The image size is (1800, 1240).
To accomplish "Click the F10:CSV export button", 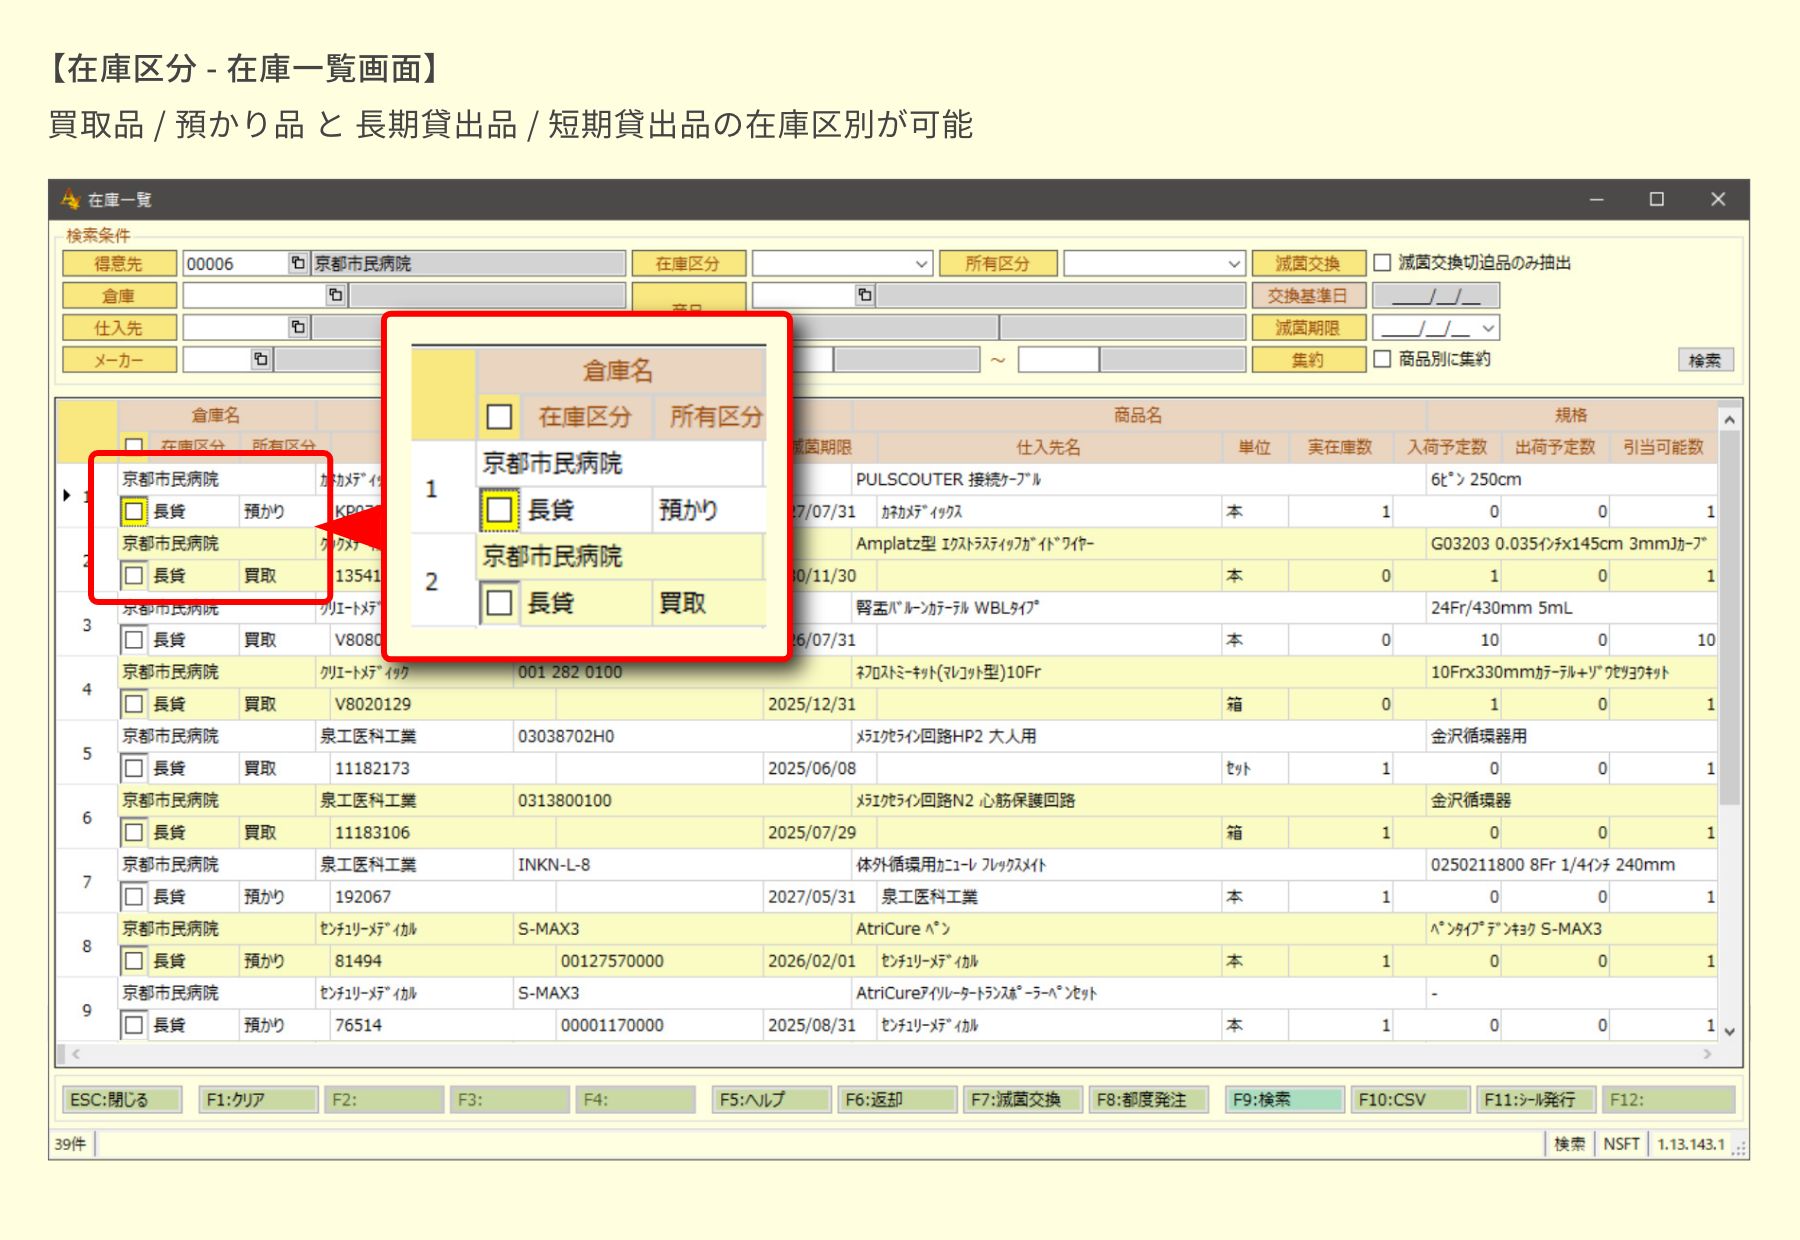I will click(1410, 1100).
